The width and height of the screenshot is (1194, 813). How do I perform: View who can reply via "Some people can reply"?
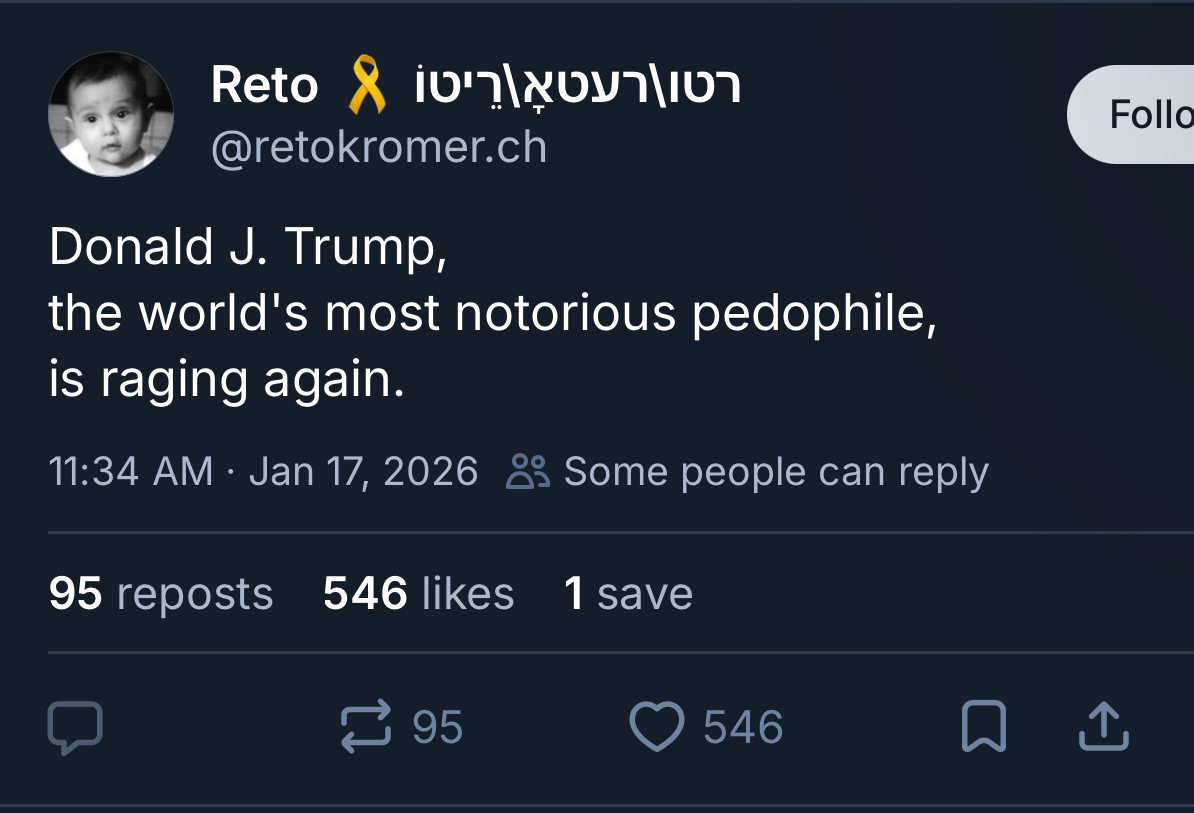776,471
